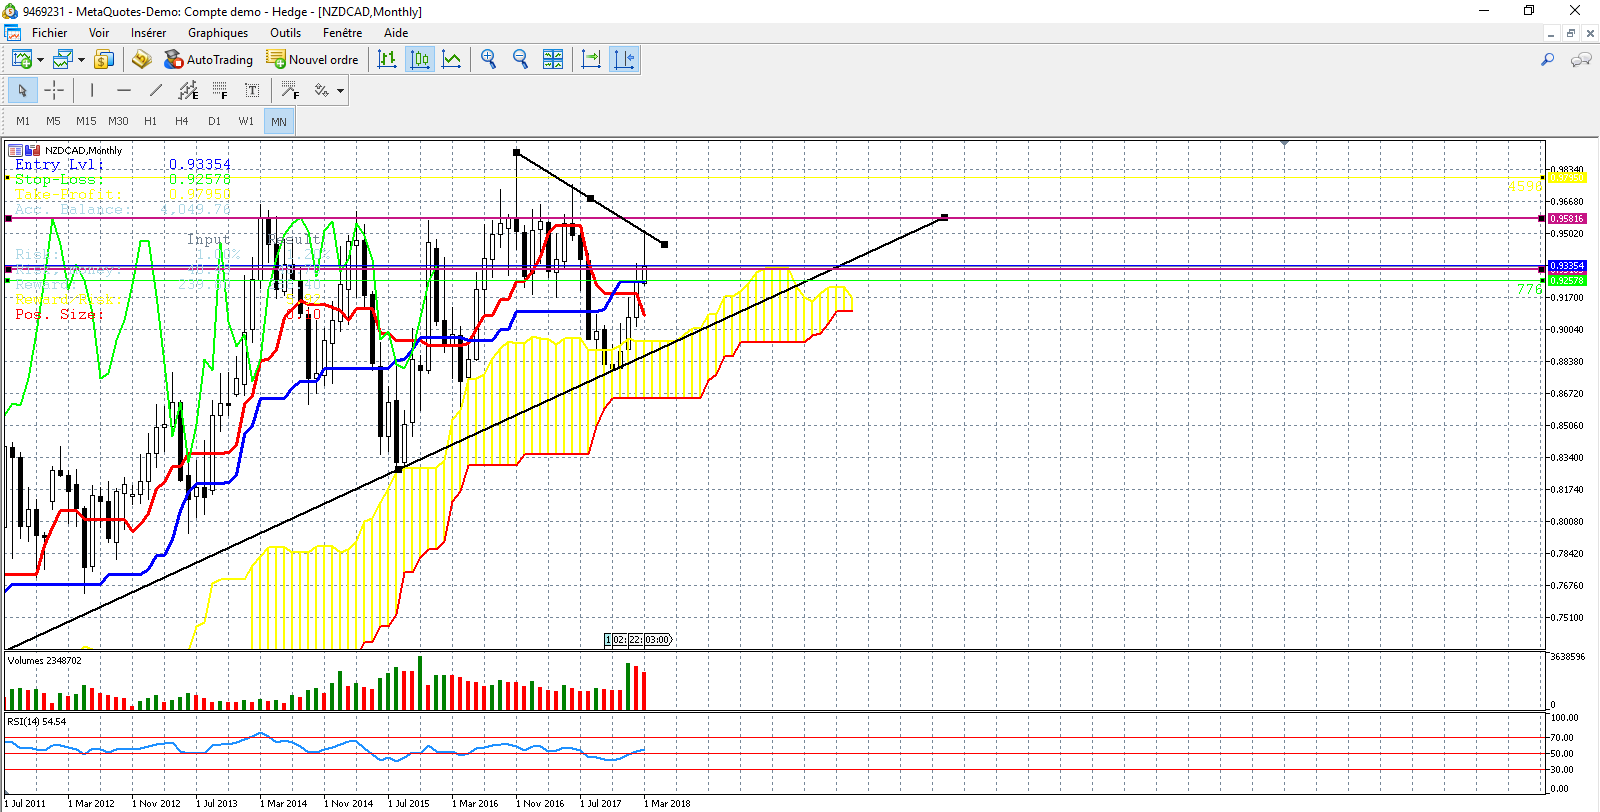Select the horizontal line tool
Screen dimensions: 1600x812
pyautogui.click(x=124, y=91)
